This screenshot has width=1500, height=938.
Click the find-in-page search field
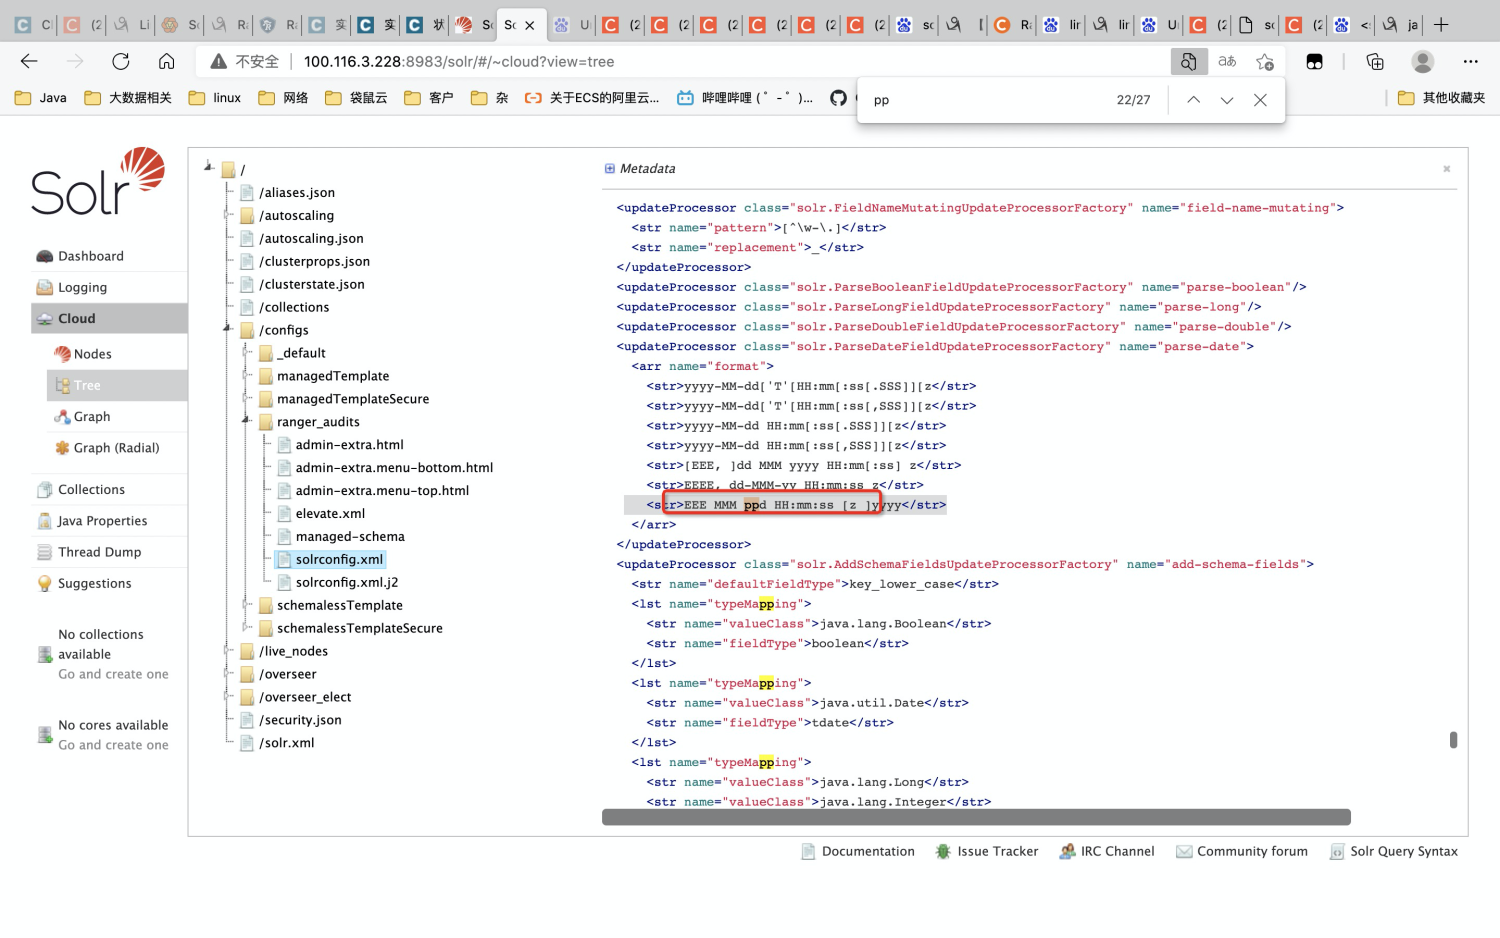[x=985, y=100]
